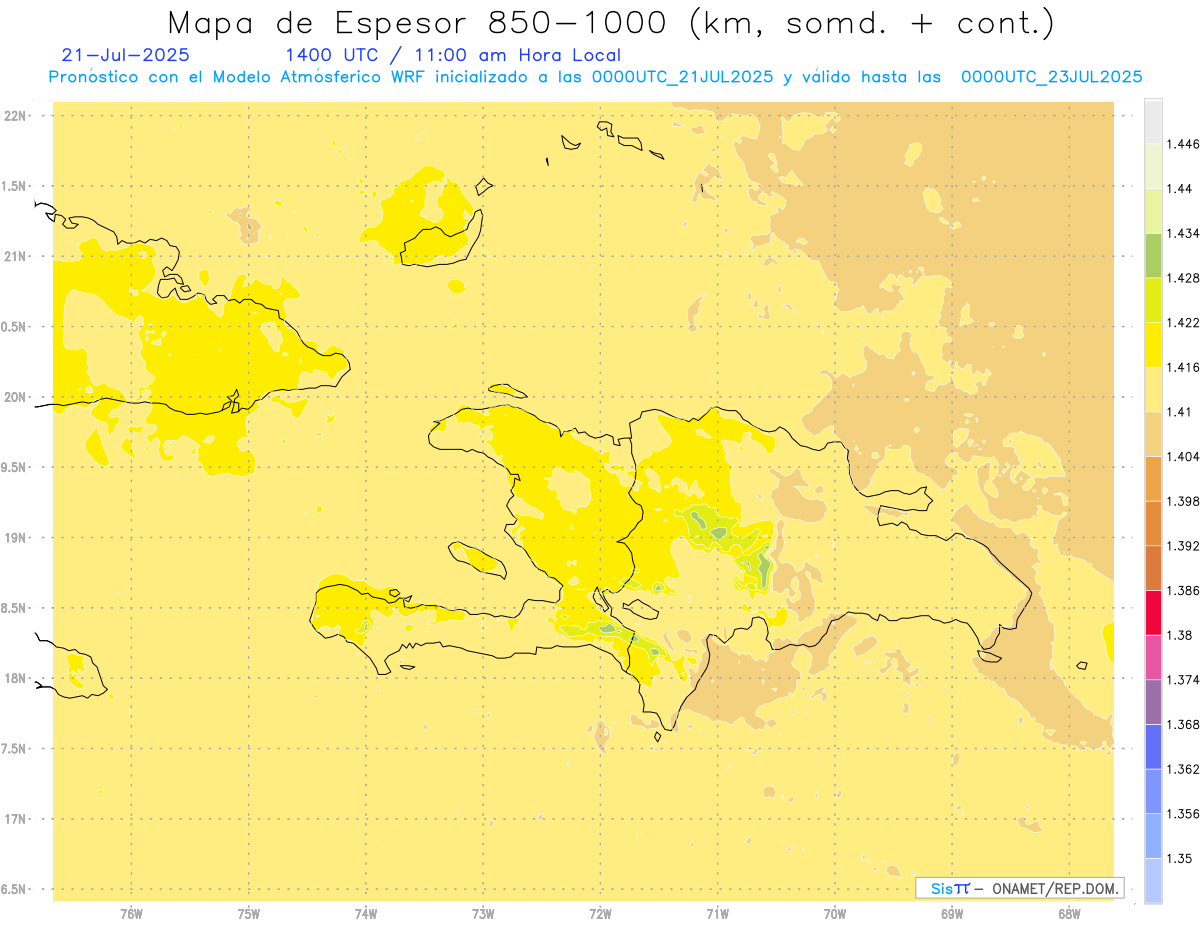
Task: Click the longitude label '73W'
Action: click(x=483, y=913)
